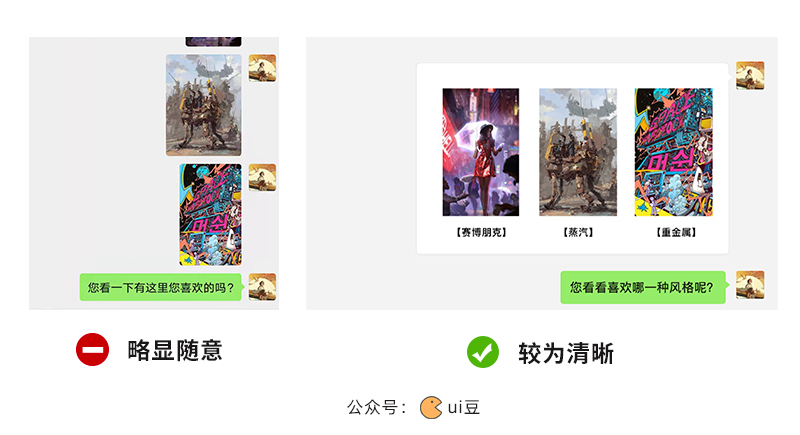The width and height of the screenshot is (800, 435).
Task: Click the 【蒸汽】 caption label
Action: point(578,233)
